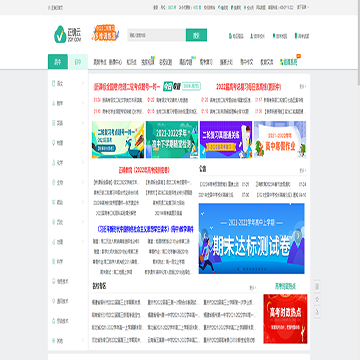Expand the chevron on the 化学 row

coord(83,163)
